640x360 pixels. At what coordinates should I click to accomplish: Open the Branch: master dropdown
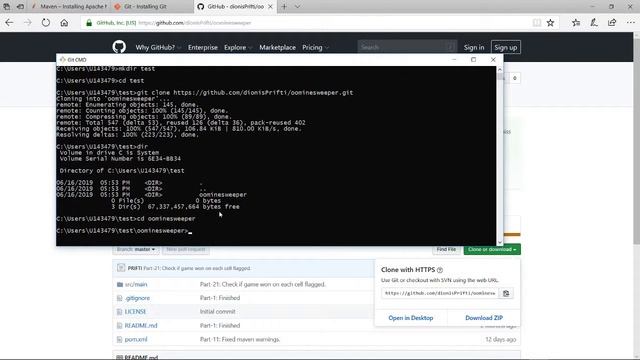(x=136, y=249)
